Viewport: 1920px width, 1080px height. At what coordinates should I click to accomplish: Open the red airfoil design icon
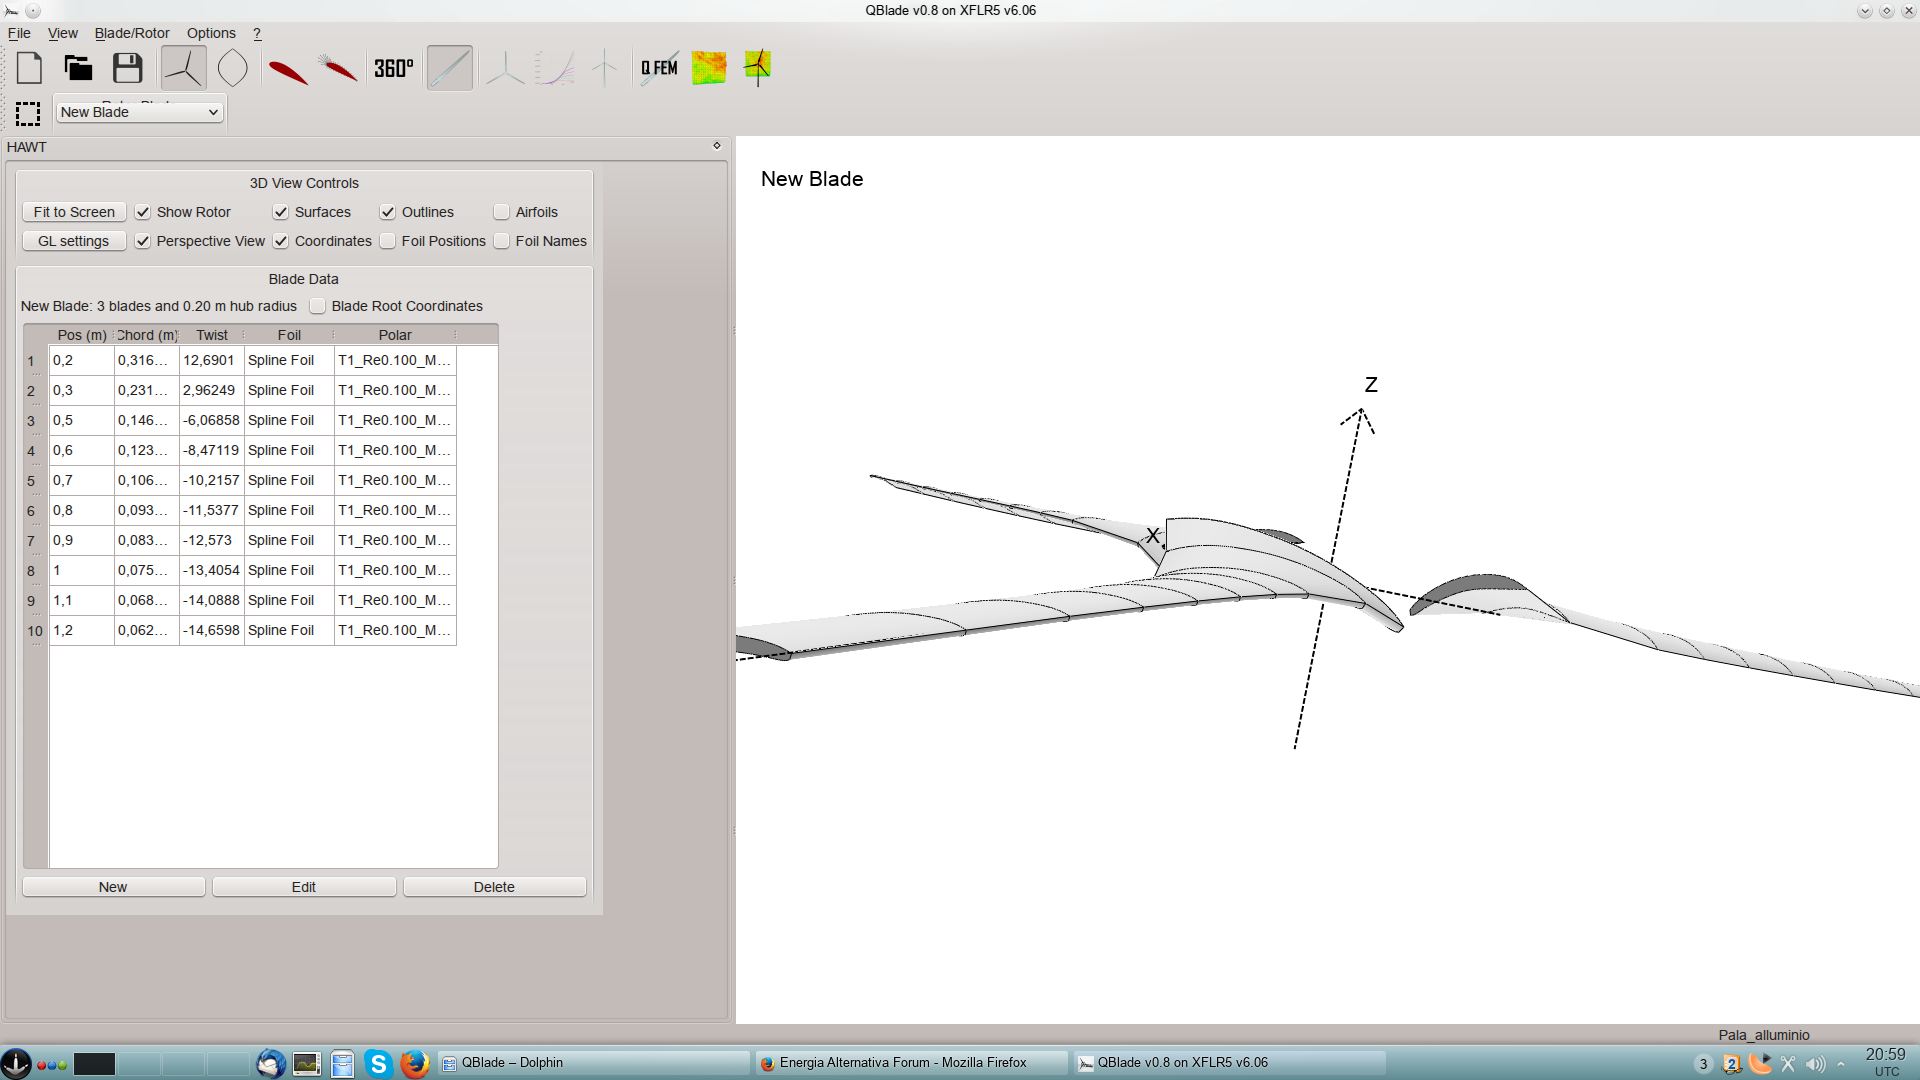pos(288,70)
